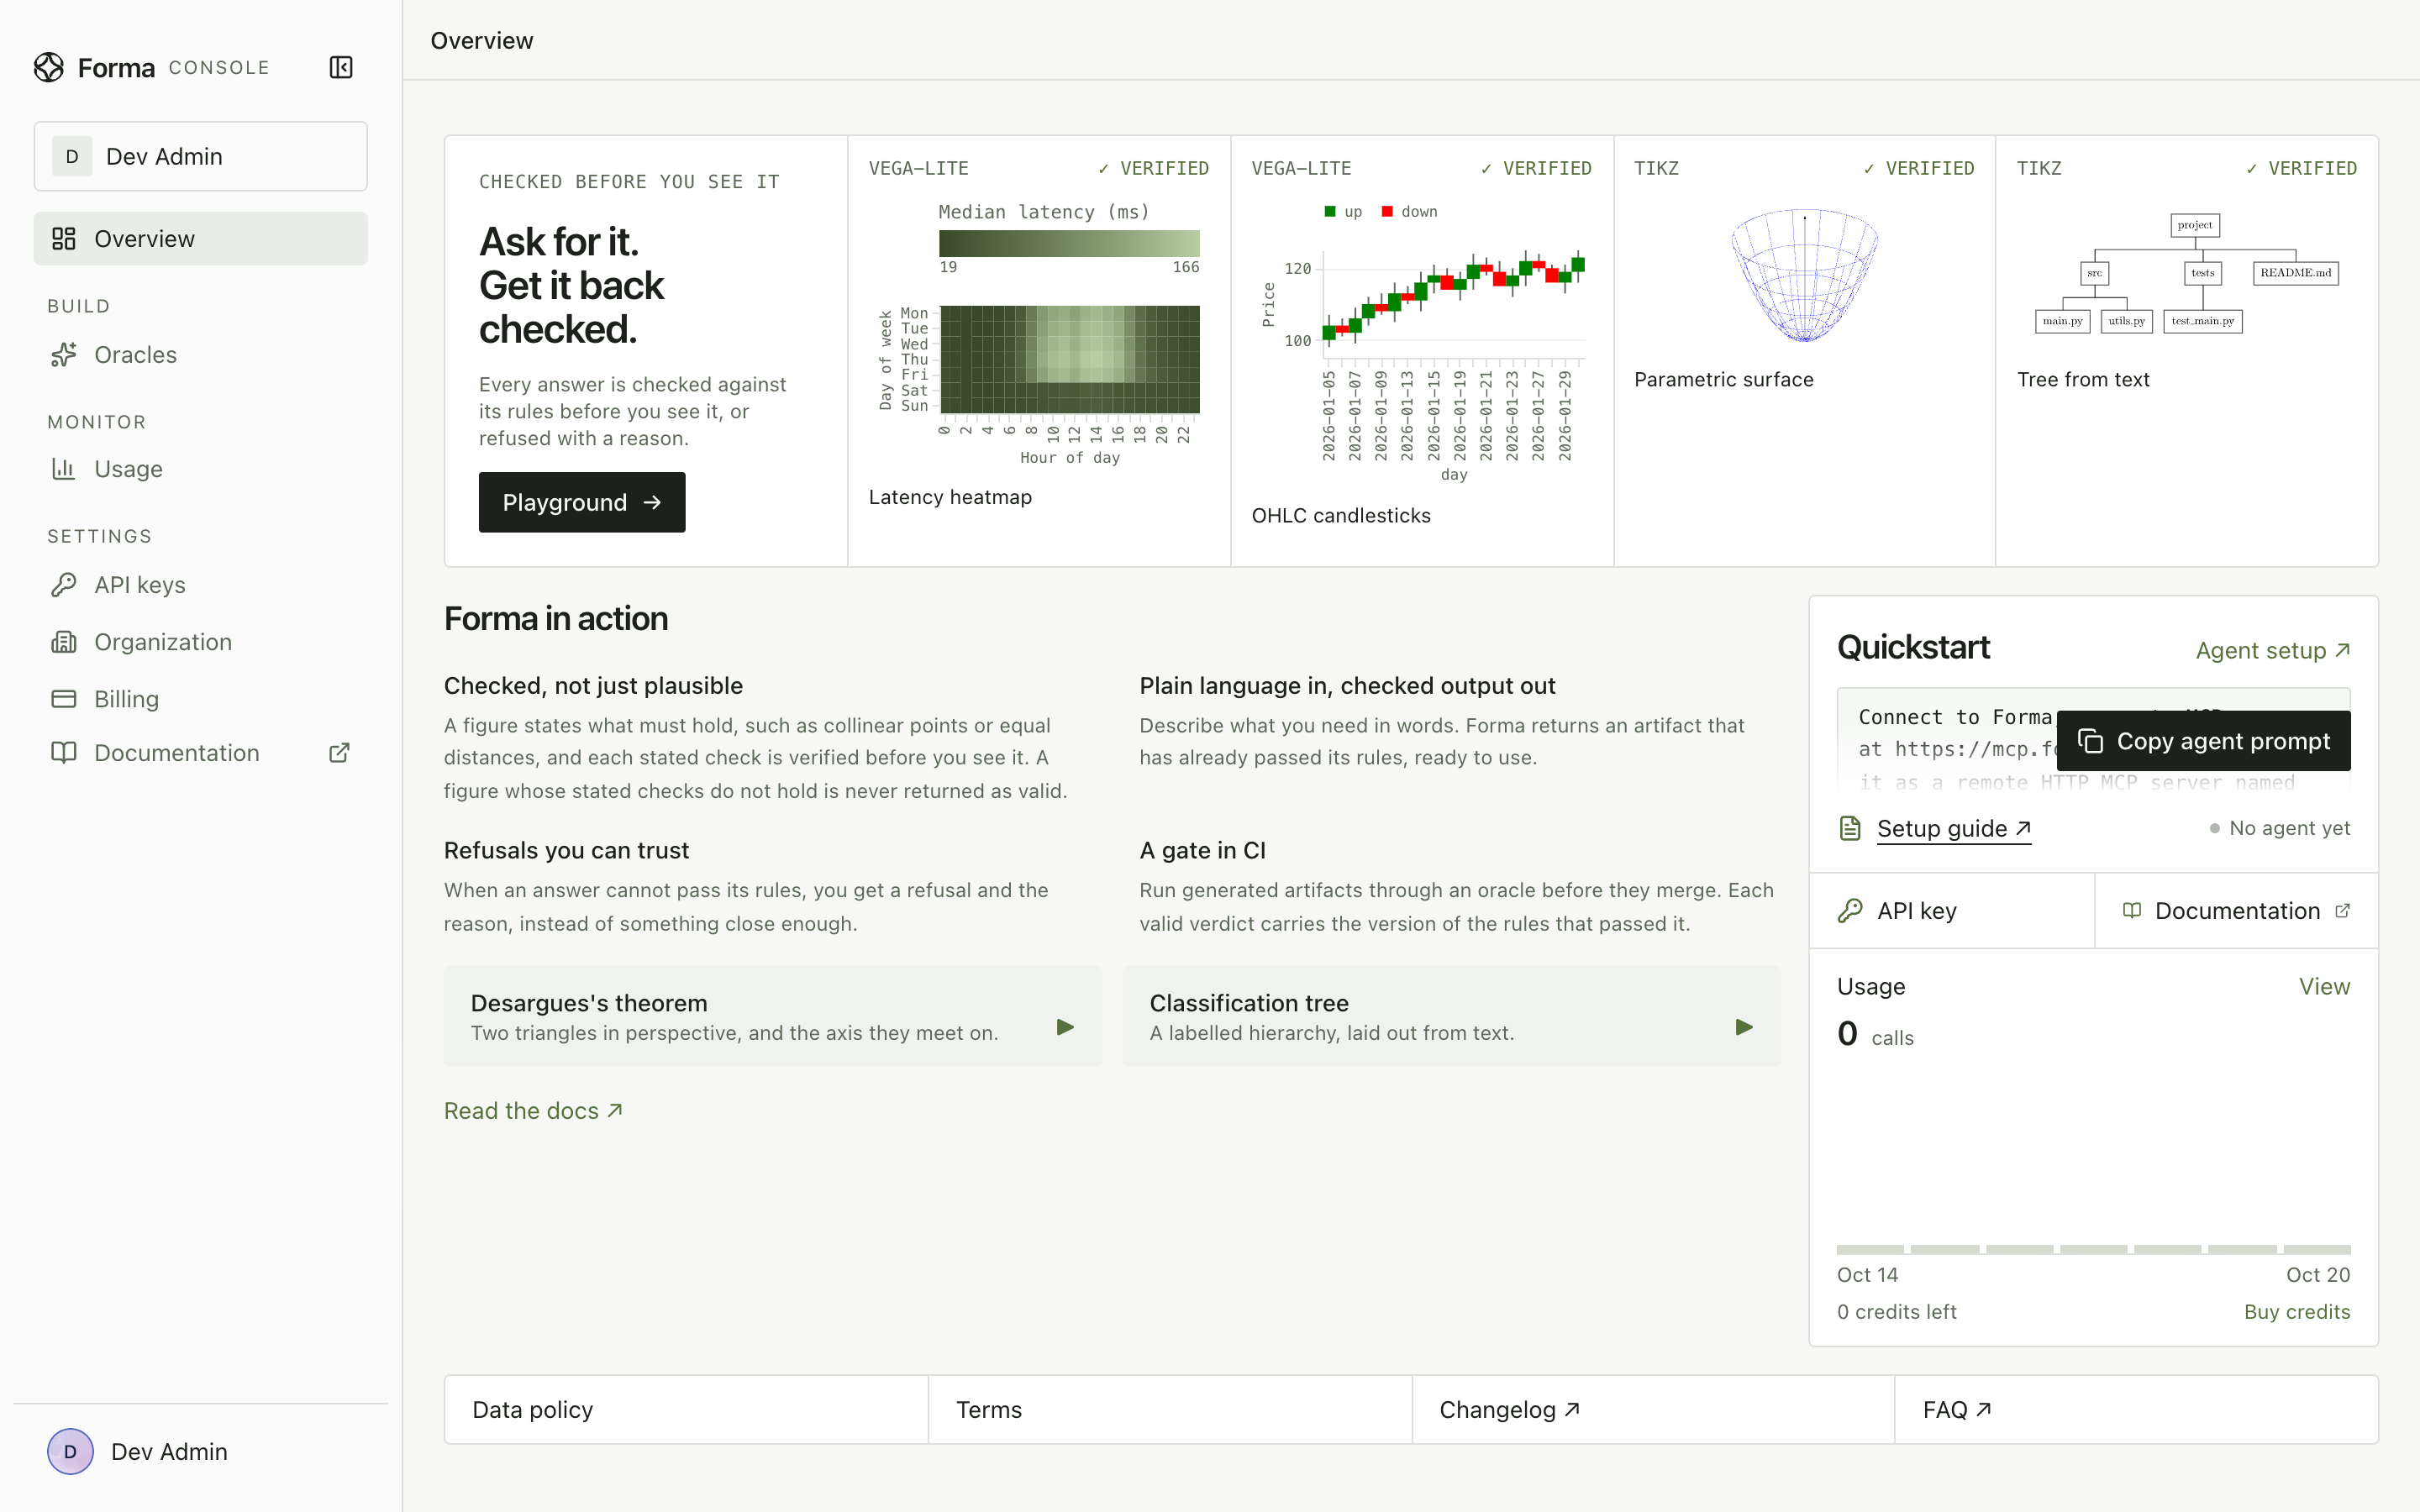
Task: Launch the Playground button
Action: (582, 502)
